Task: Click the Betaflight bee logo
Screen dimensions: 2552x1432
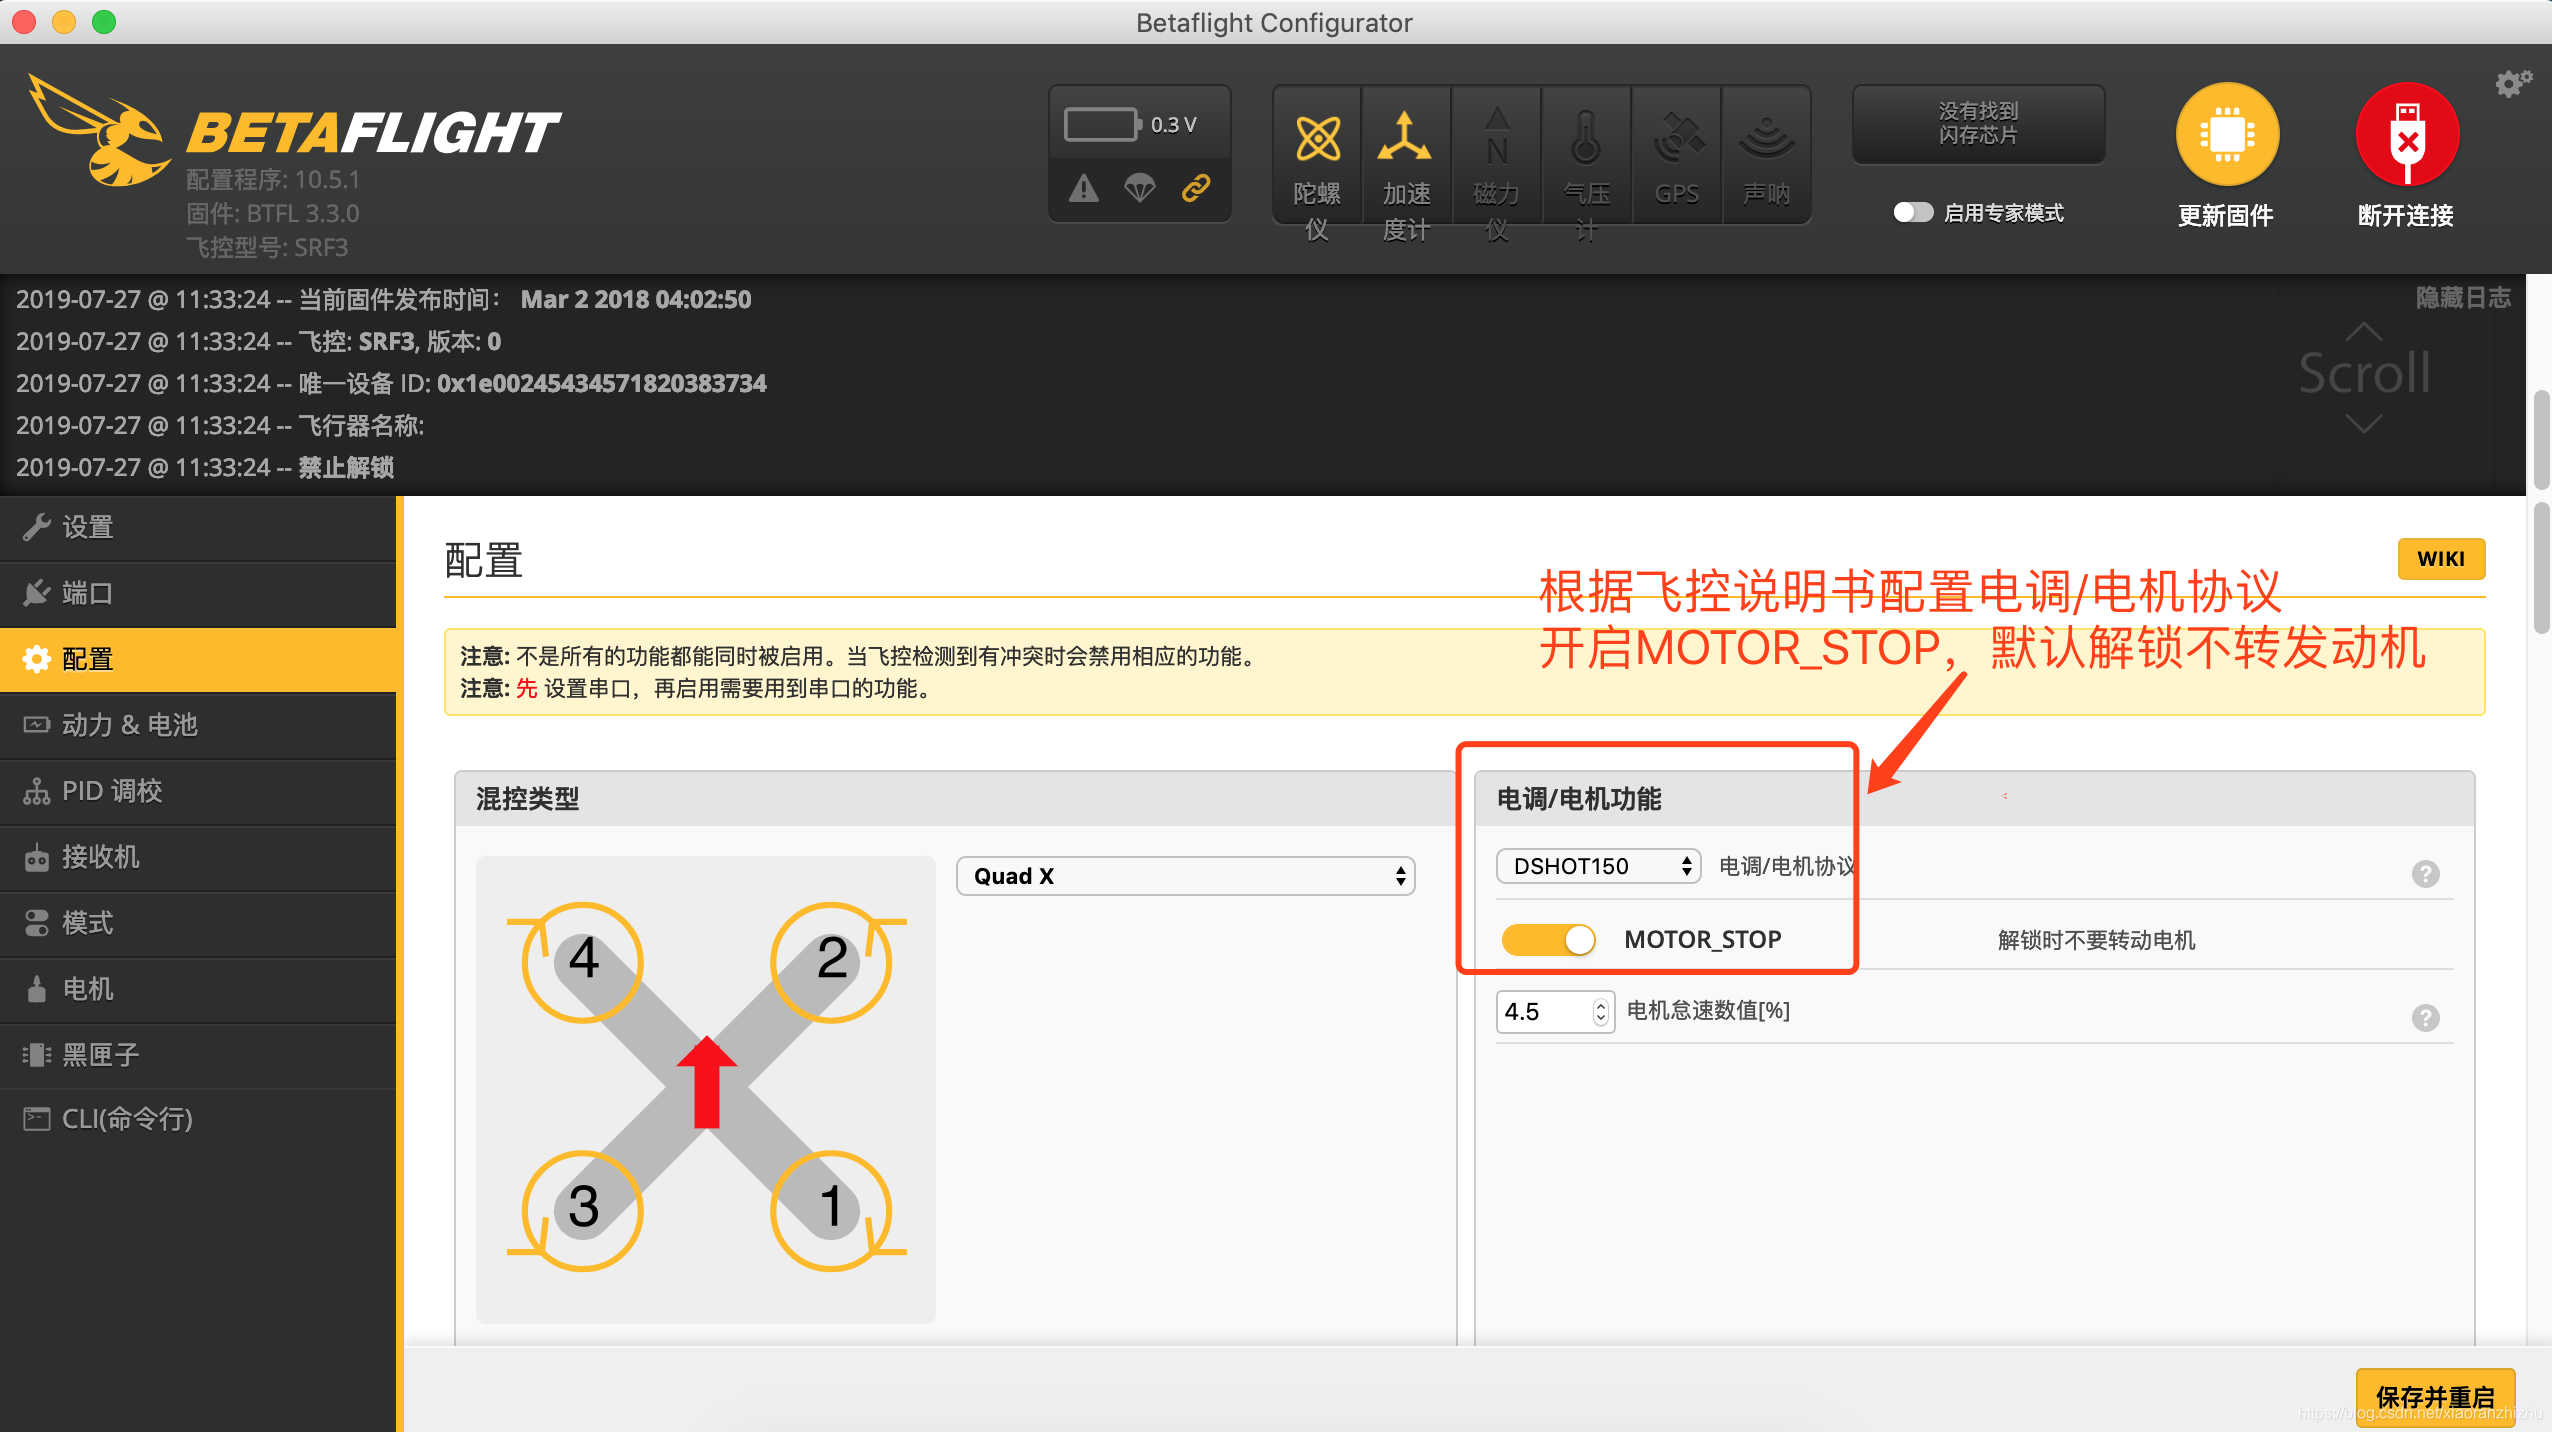Action: coord(100,131)
